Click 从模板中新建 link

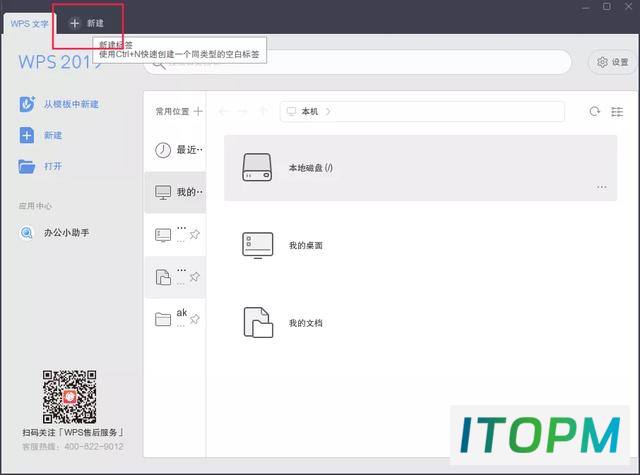coord(71,104)
